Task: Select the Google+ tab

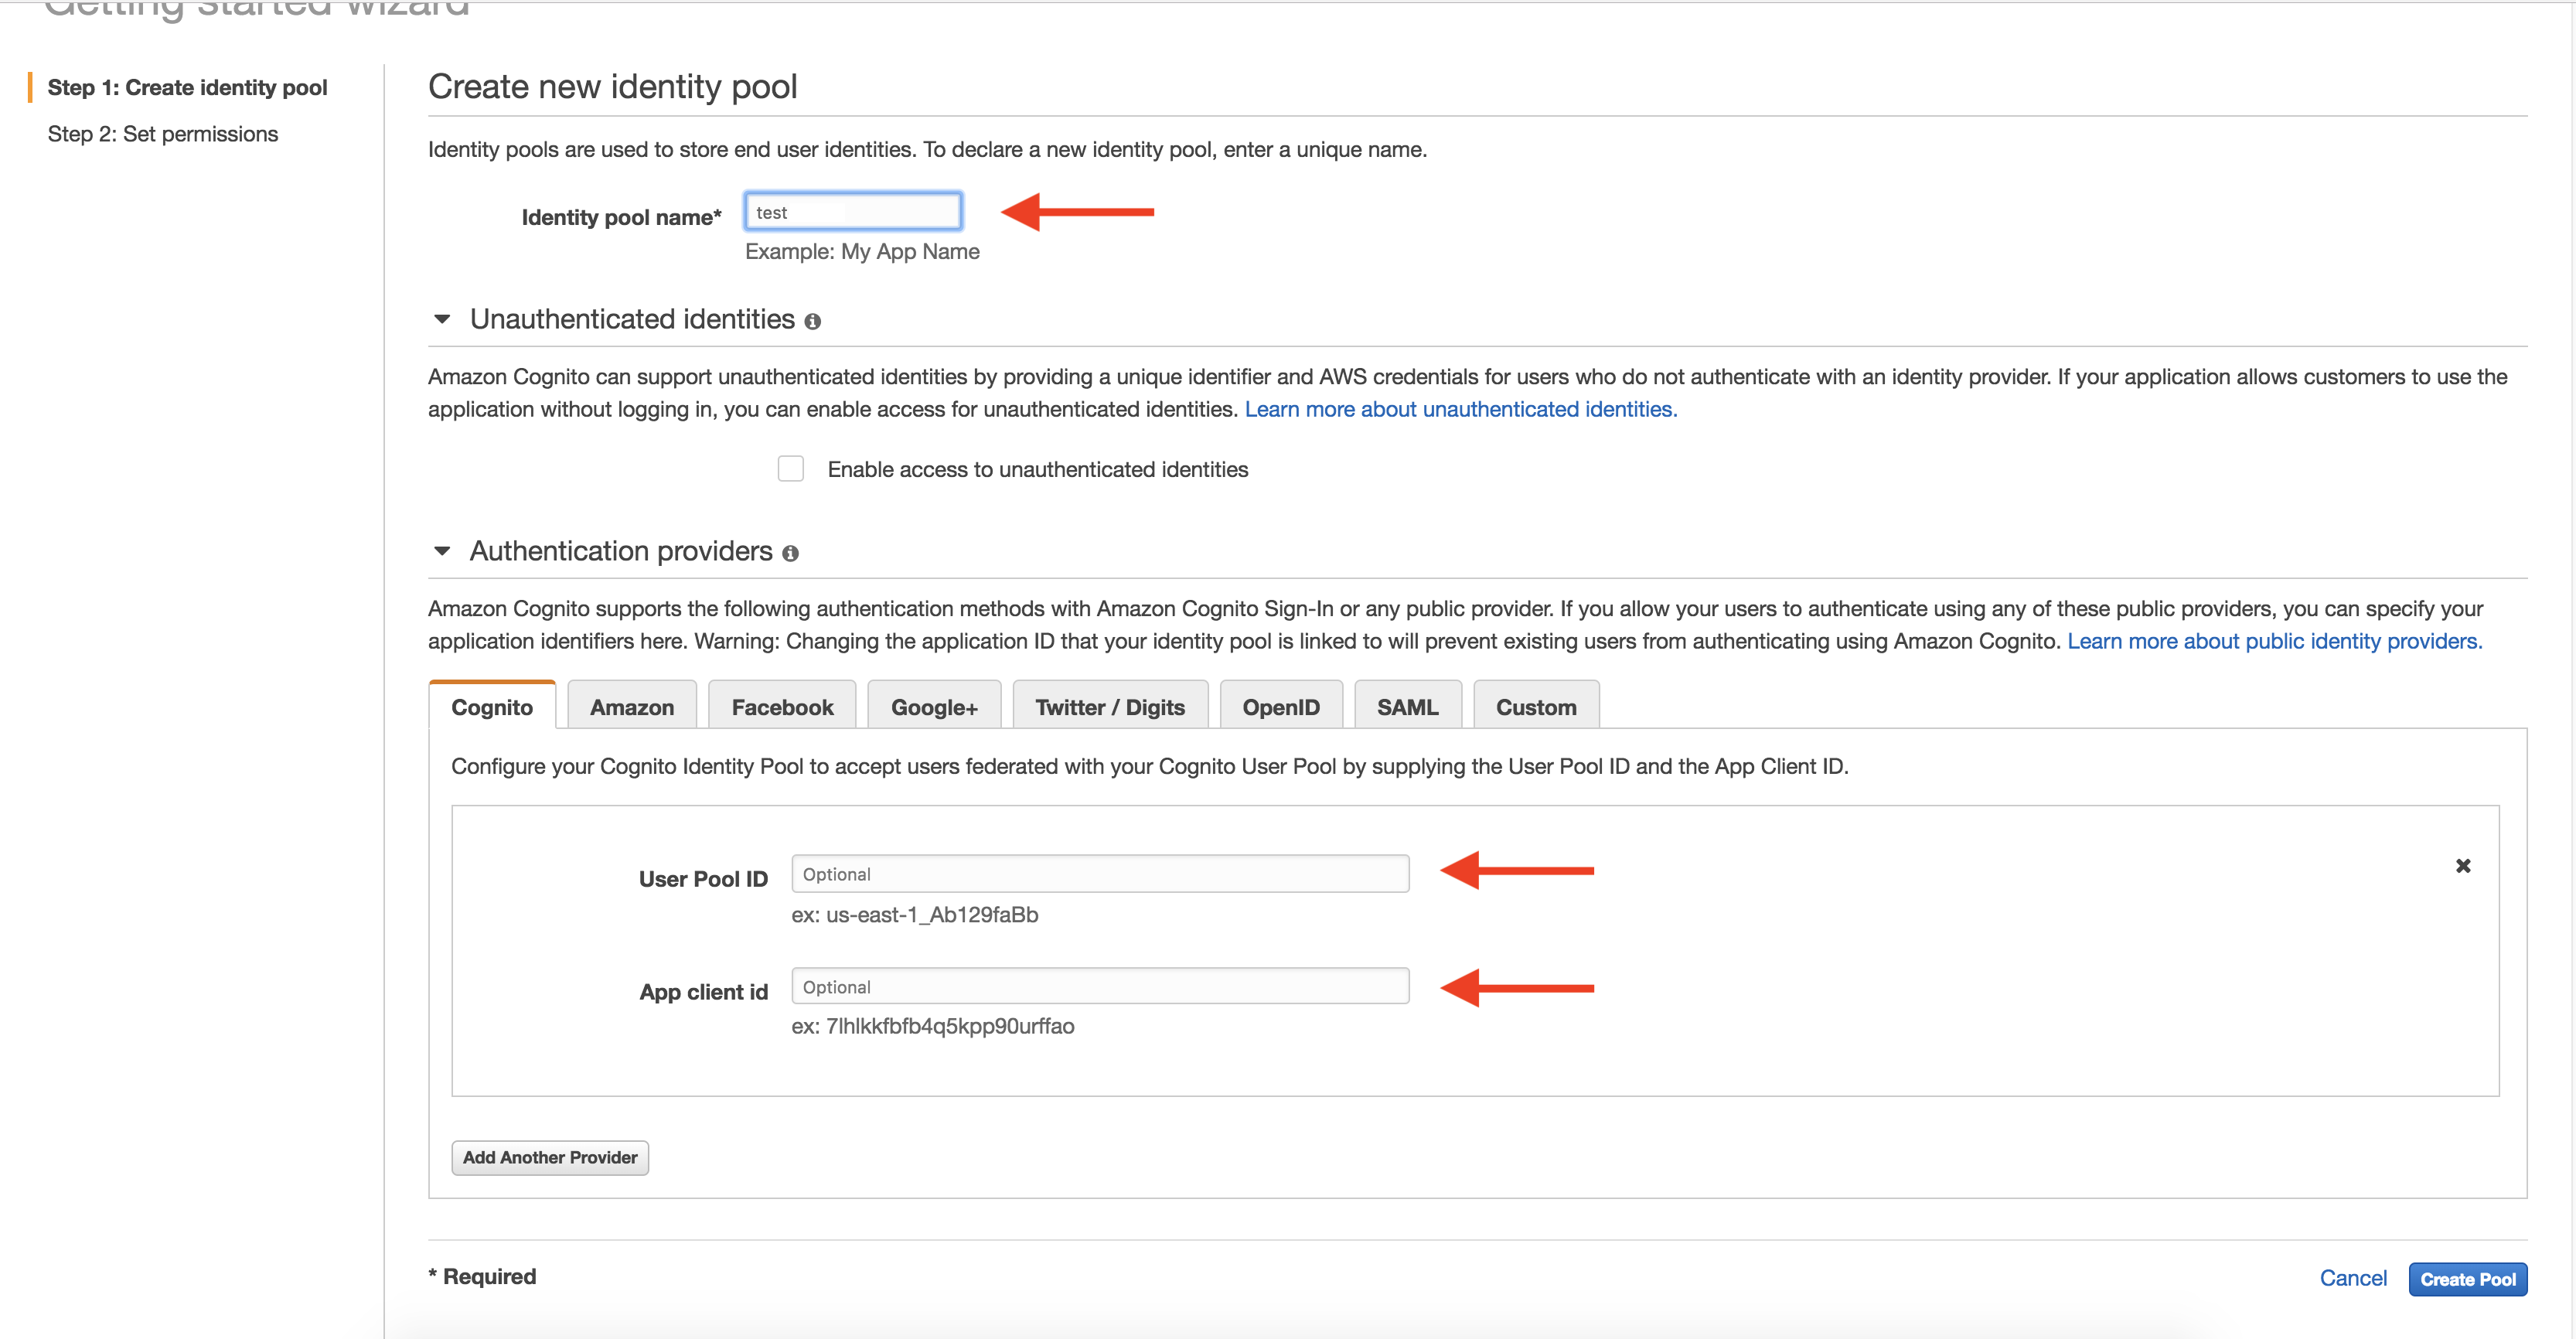Action: 942,707
